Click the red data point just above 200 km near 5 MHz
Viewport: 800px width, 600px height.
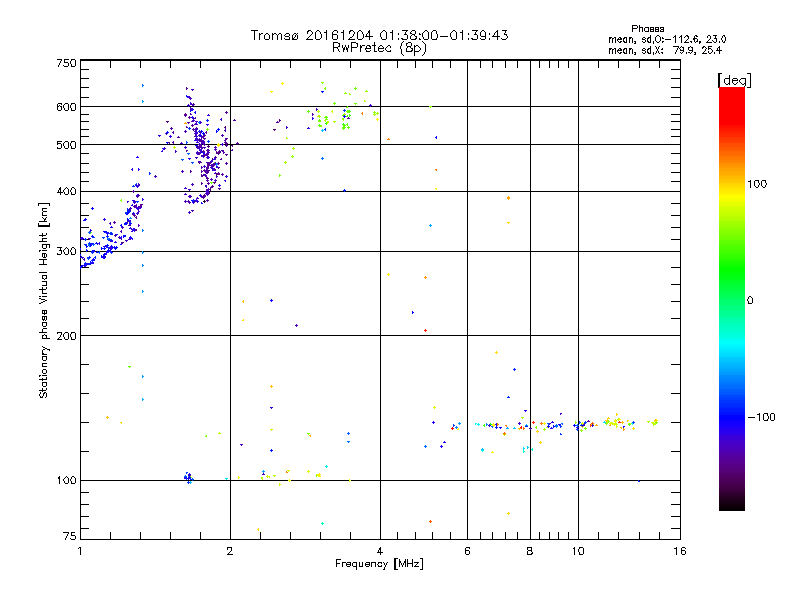coord(425,331)
